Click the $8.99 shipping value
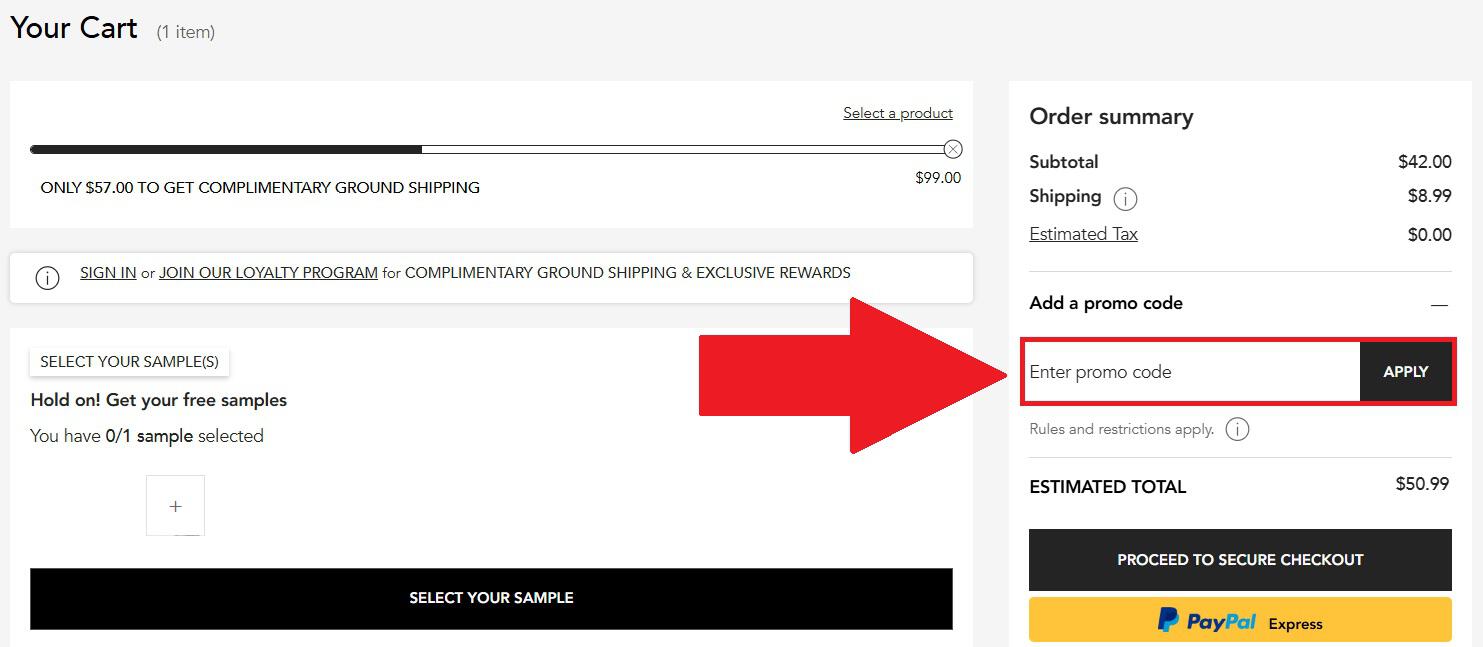 click(x=1429, y=196)
